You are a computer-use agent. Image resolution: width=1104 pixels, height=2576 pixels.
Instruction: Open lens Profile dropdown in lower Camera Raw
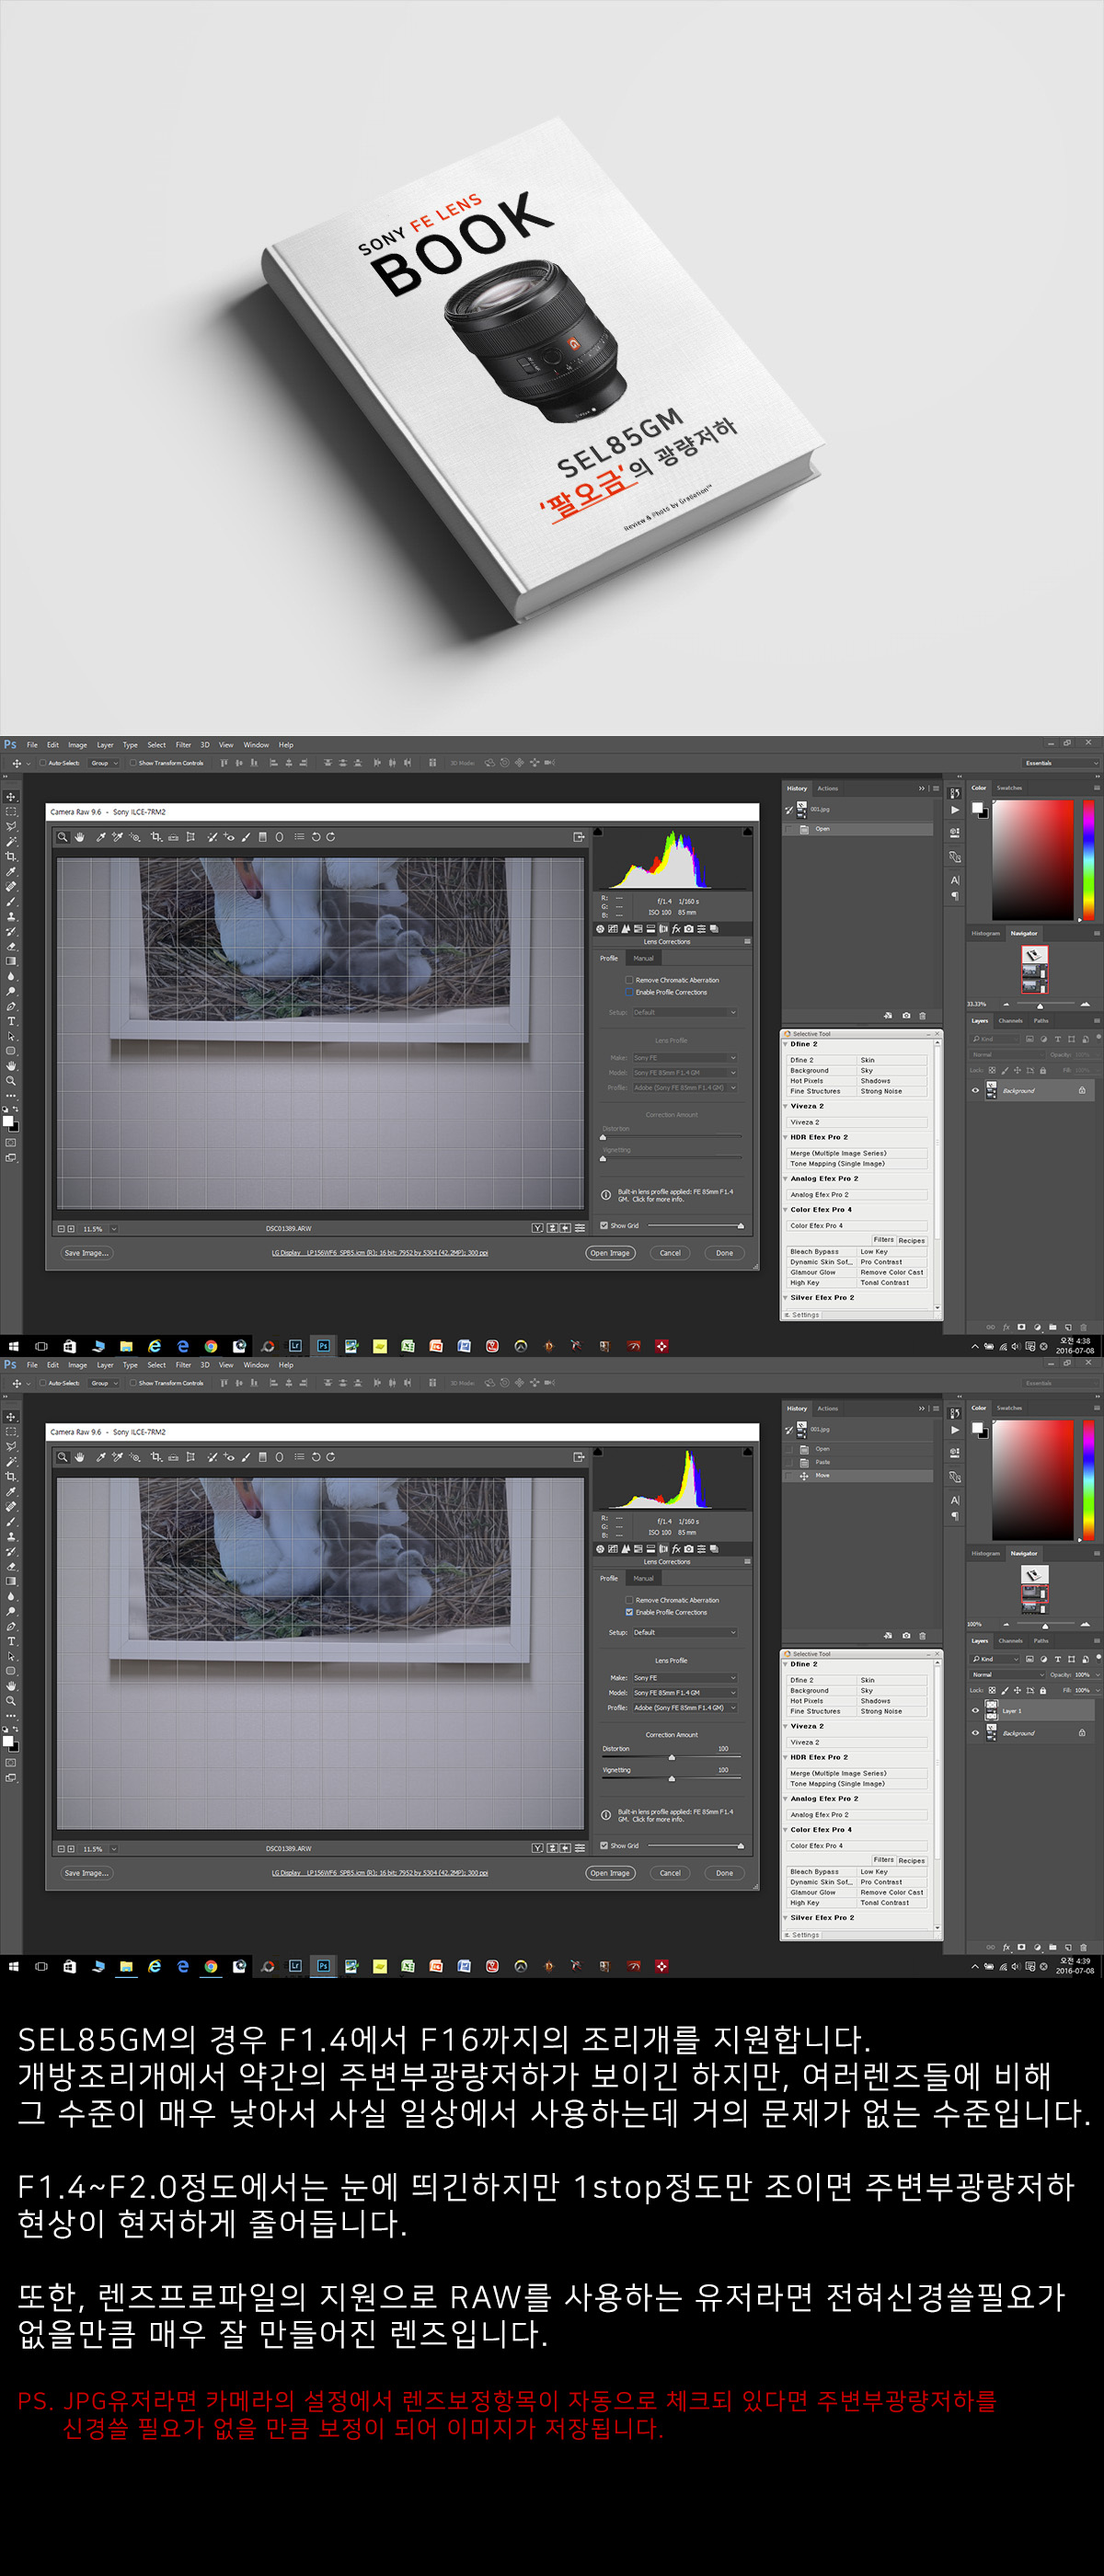coord(685,1707)
